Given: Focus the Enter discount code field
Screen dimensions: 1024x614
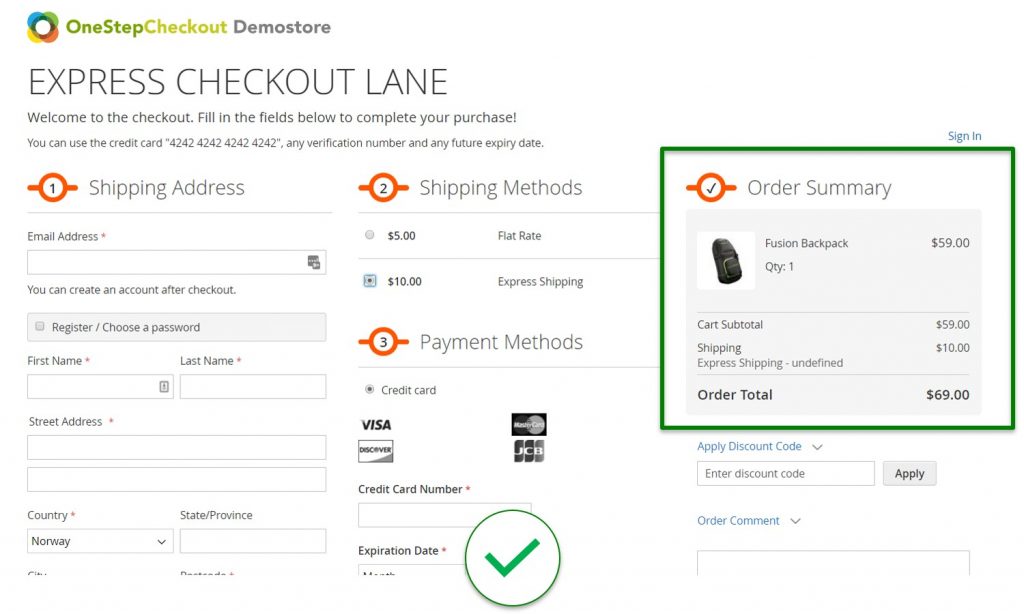Looking at the screenshot, I should (786, 474).
